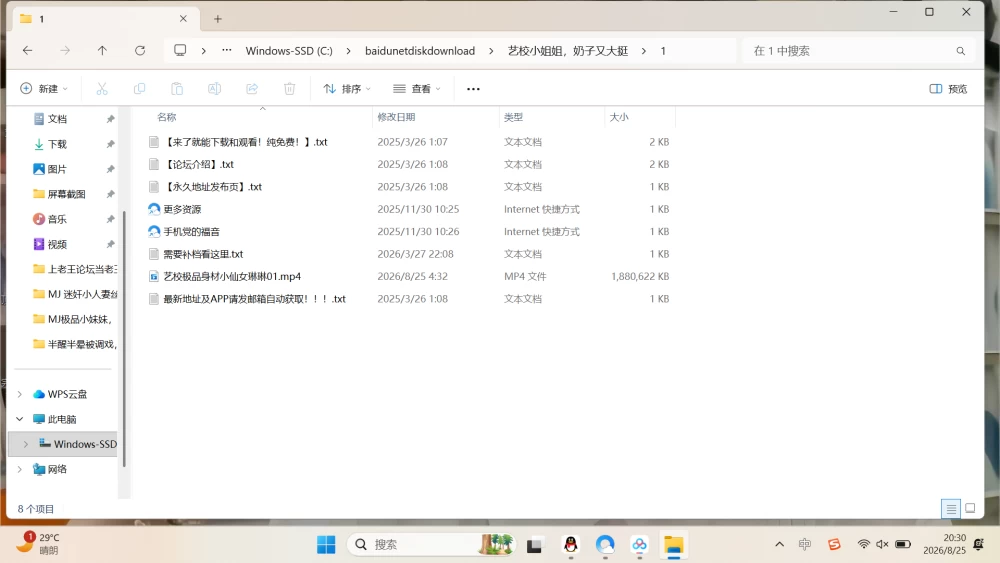Screen dimensions: 1000x563
Task: Go back to the previous folder
Action: coord(27,50)
